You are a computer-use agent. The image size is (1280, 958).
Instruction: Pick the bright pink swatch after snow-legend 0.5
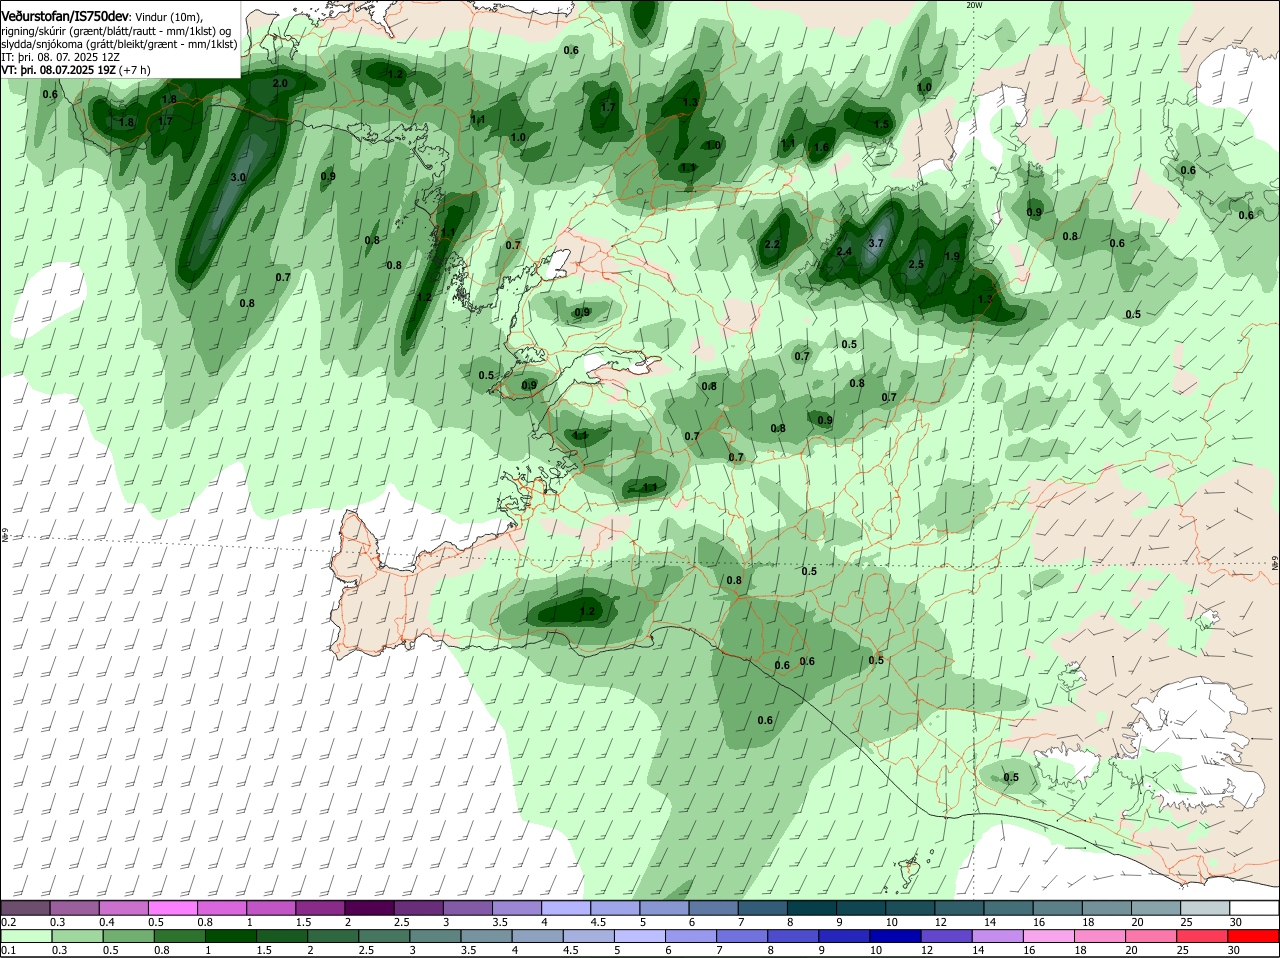pyautogui.click(x=173, y=907)
